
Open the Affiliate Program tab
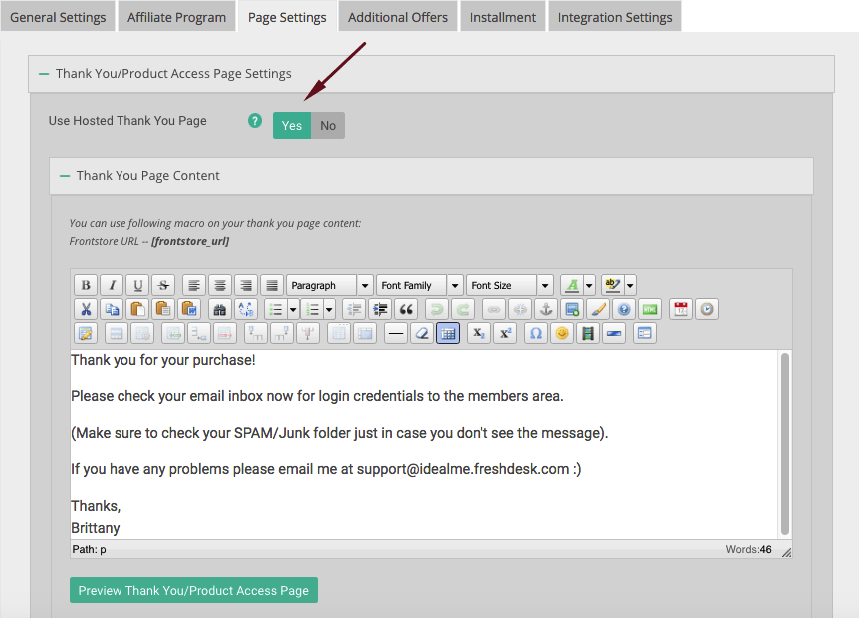(x=176, y=16)
